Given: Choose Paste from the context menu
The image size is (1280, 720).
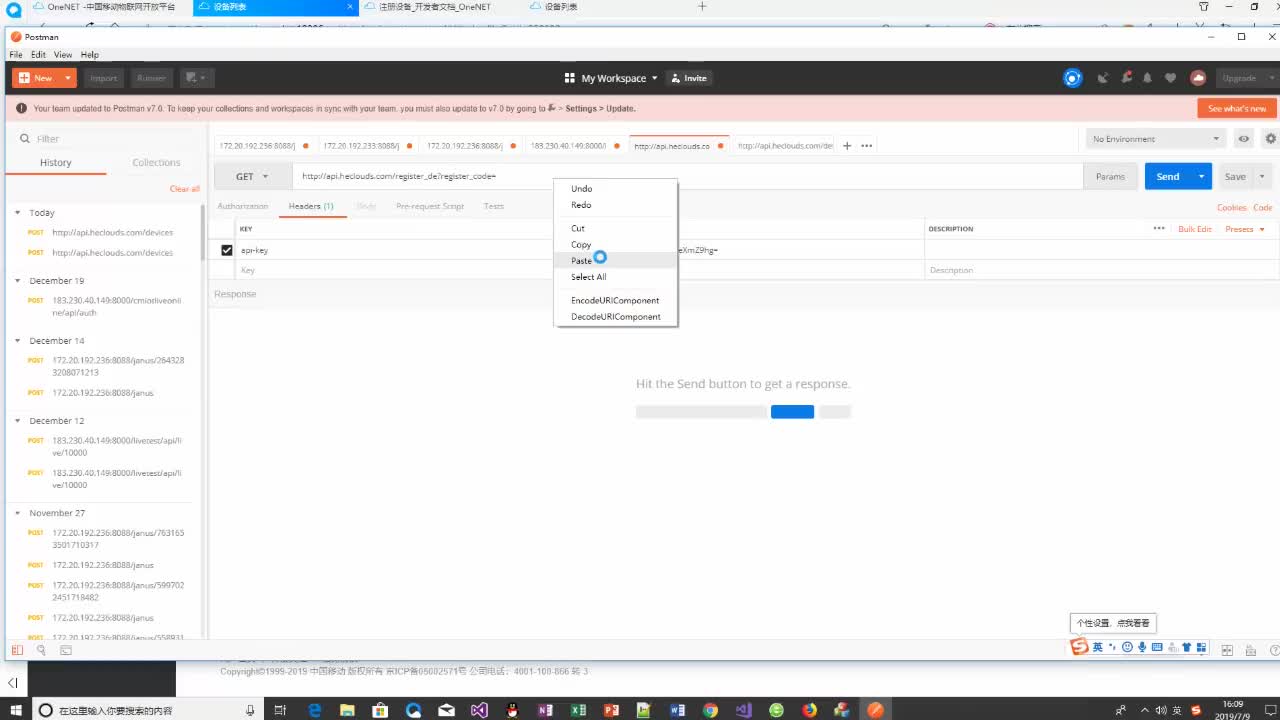Looking at the screenshot, I should tap(616, 261).
